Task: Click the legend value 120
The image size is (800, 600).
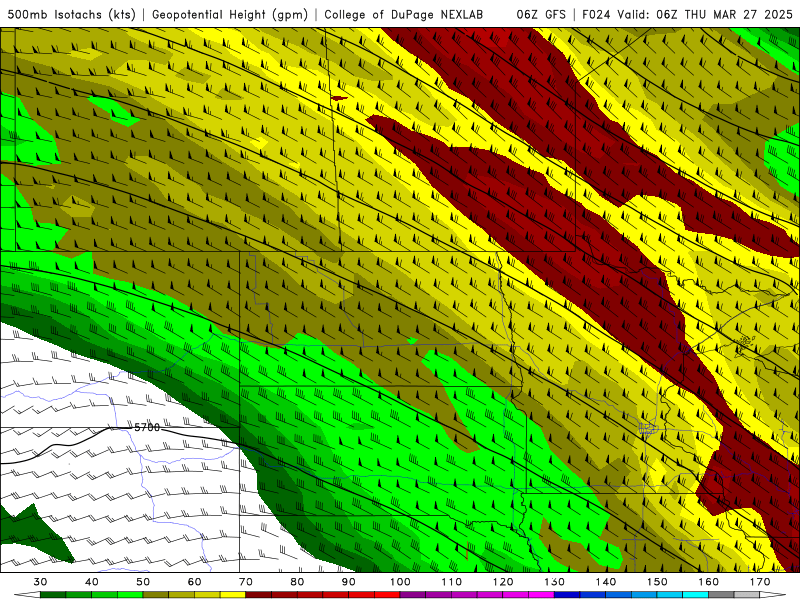Action: click(503, 582)
